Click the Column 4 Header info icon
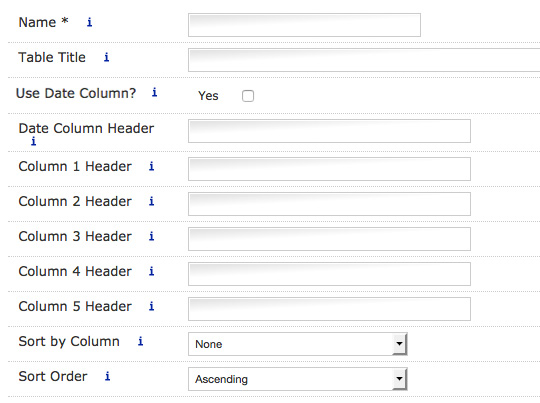540x403 pixels. pos(152,271)
